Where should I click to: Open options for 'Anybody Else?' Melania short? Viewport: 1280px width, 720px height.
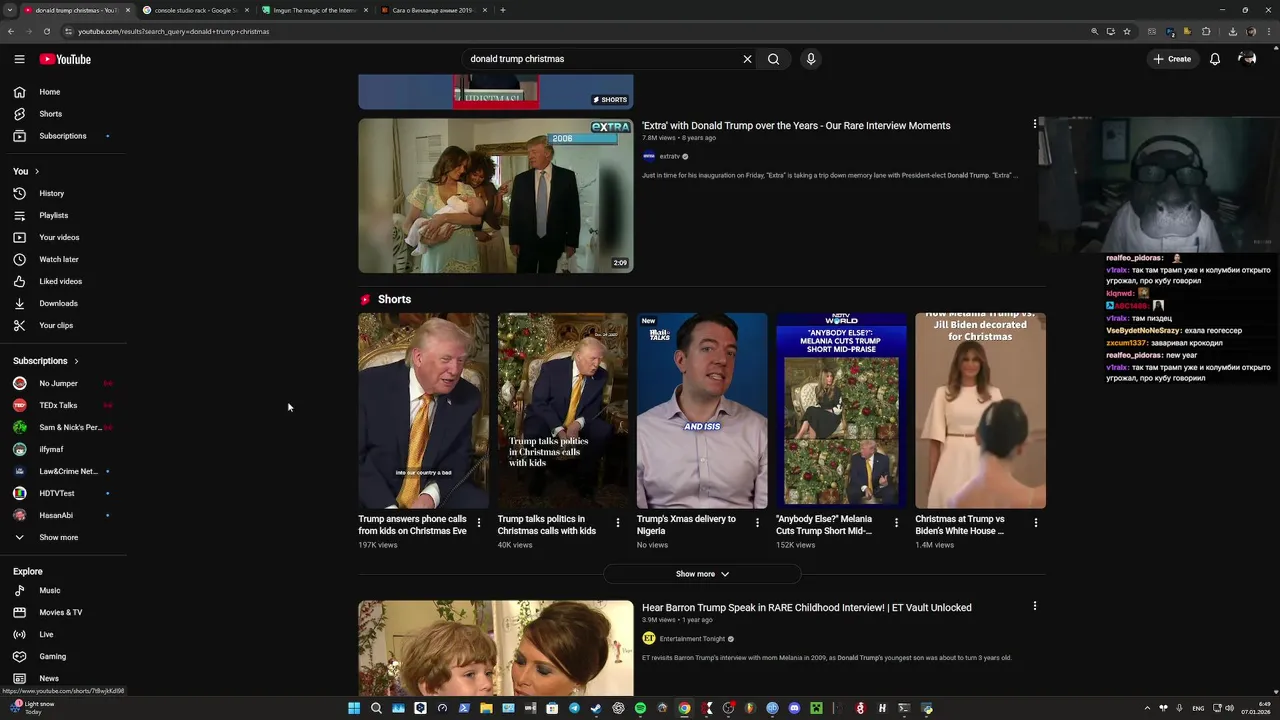coord(896,522)
